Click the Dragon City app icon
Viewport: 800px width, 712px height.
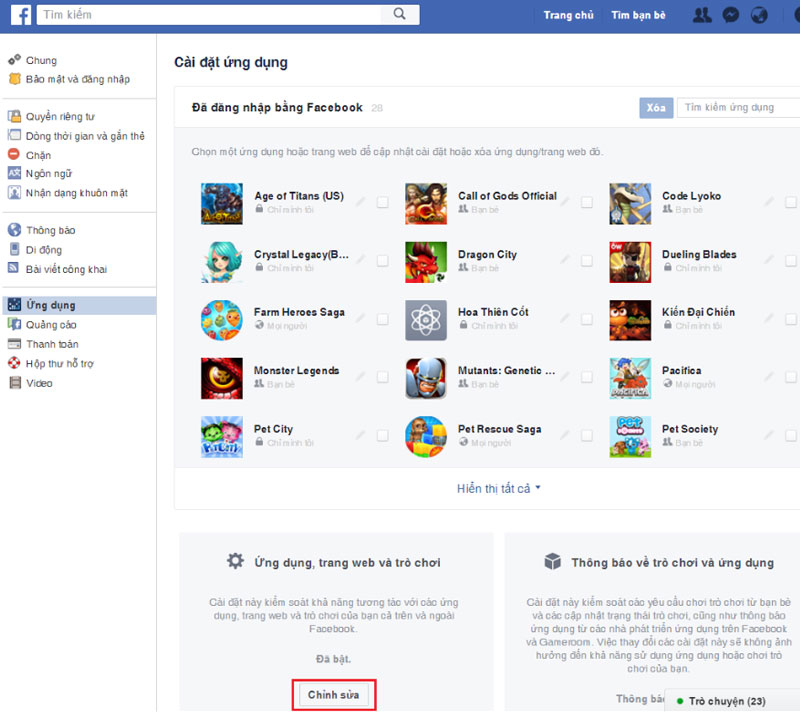(426, 262)
